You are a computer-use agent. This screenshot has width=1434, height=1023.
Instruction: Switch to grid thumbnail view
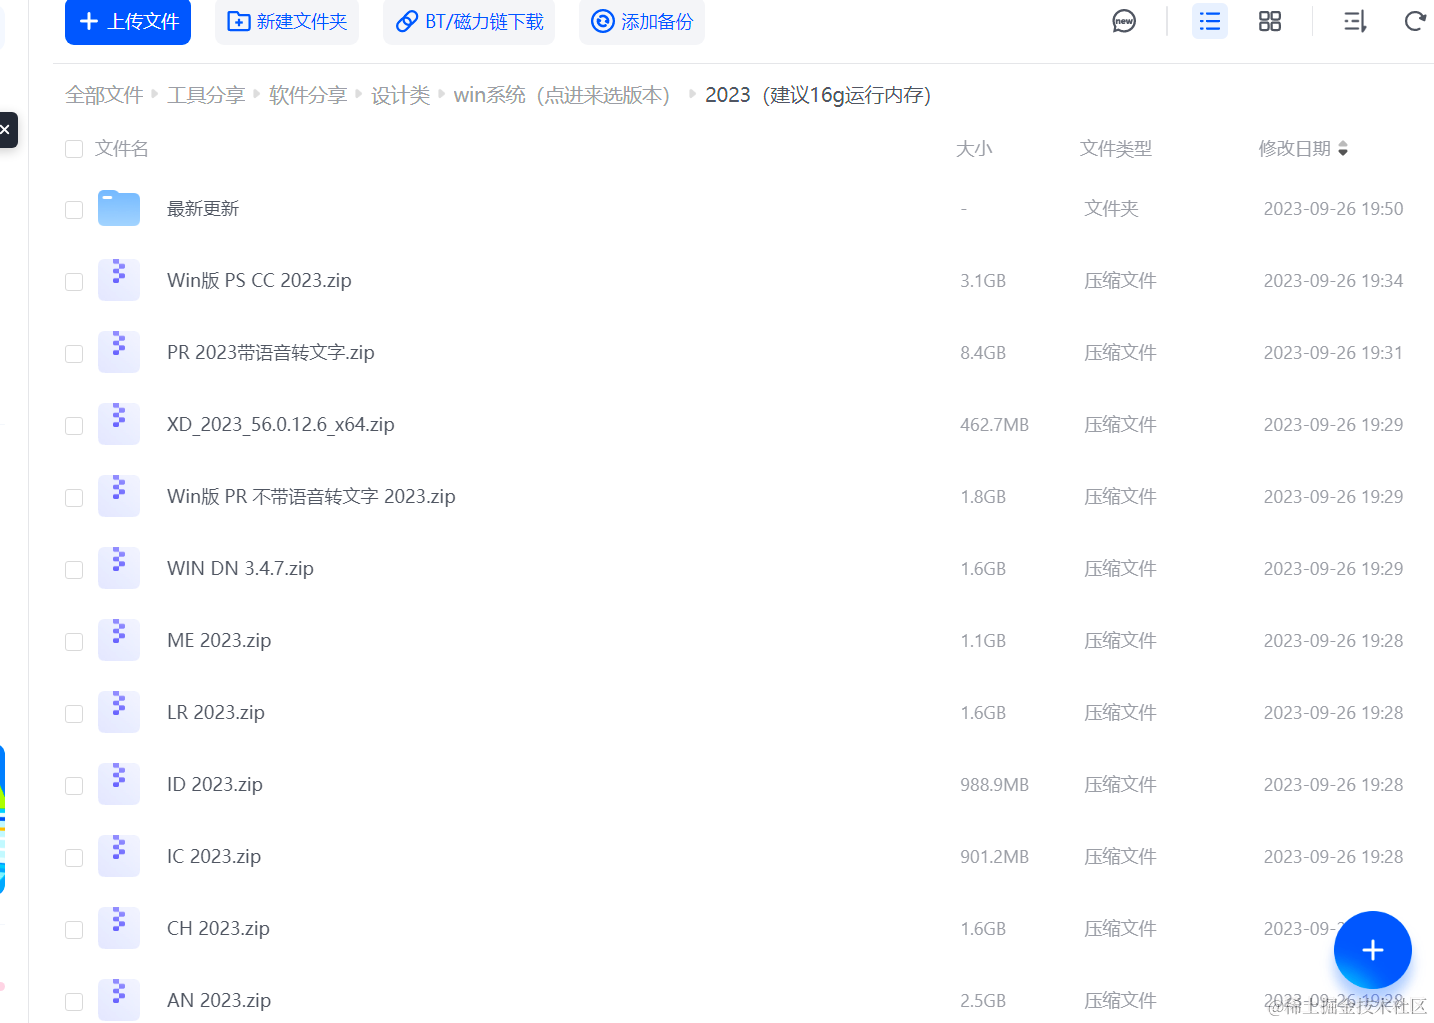pos(1270,21)
